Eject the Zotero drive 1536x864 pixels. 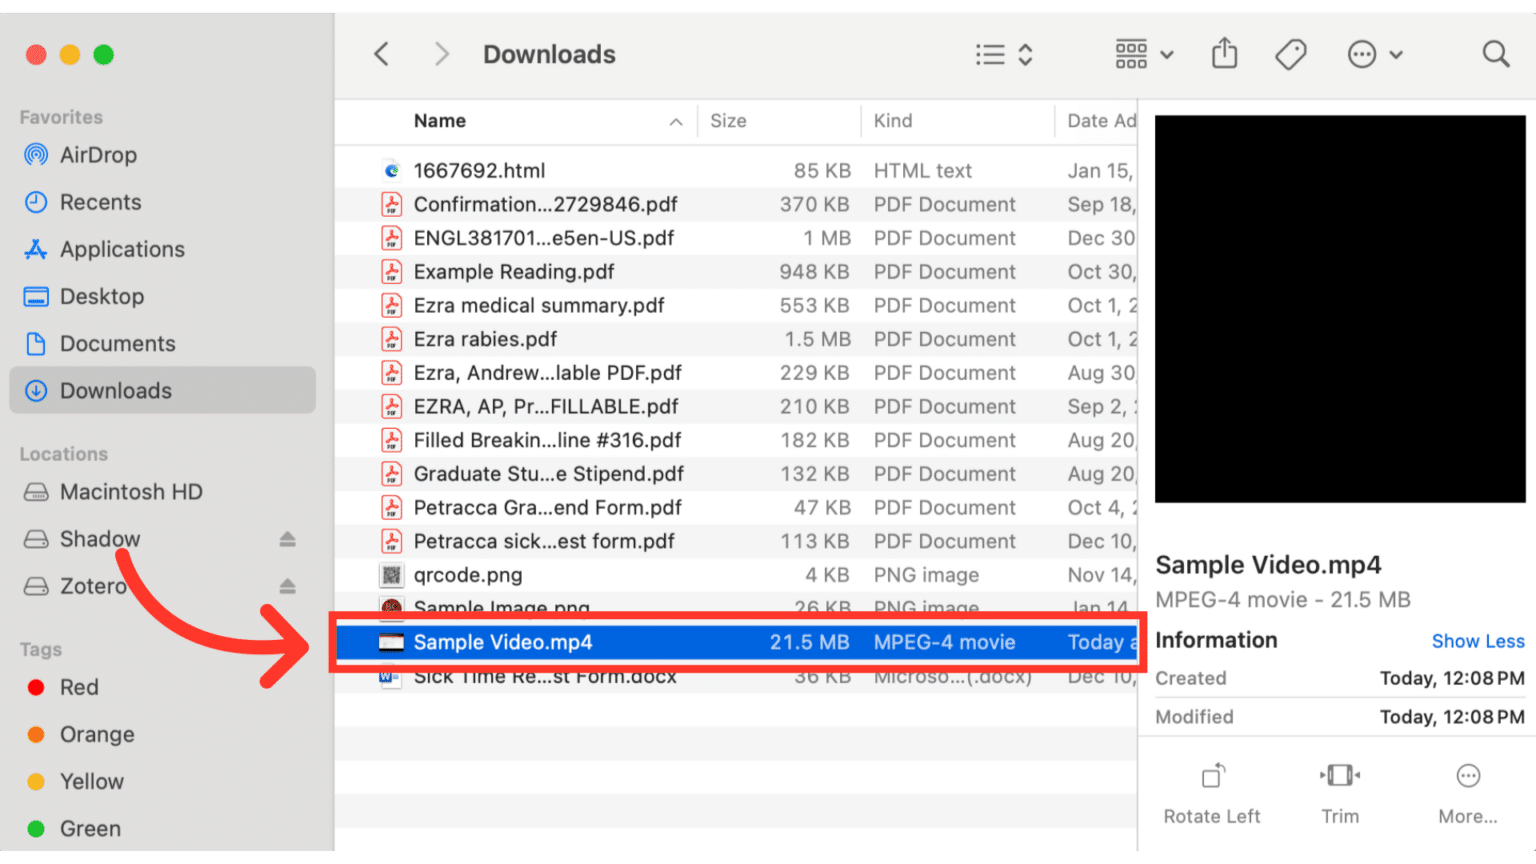pyautogui.click(x=287, y=586)
